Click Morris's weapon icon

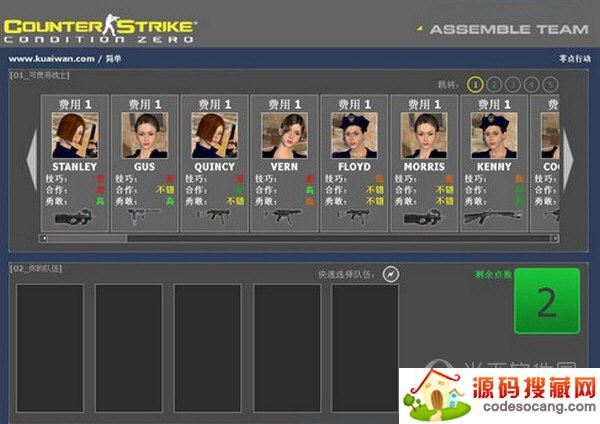coord(423,217)
